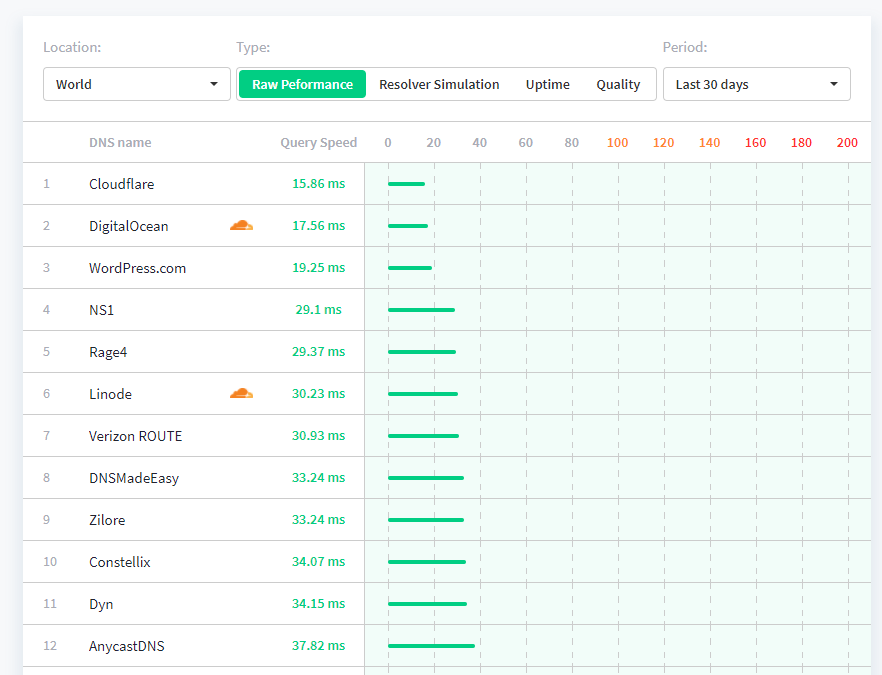The width and height of the screenshot is (882, 675).
Task: Open the Dyn DNS entry
Action: point(101,604)
